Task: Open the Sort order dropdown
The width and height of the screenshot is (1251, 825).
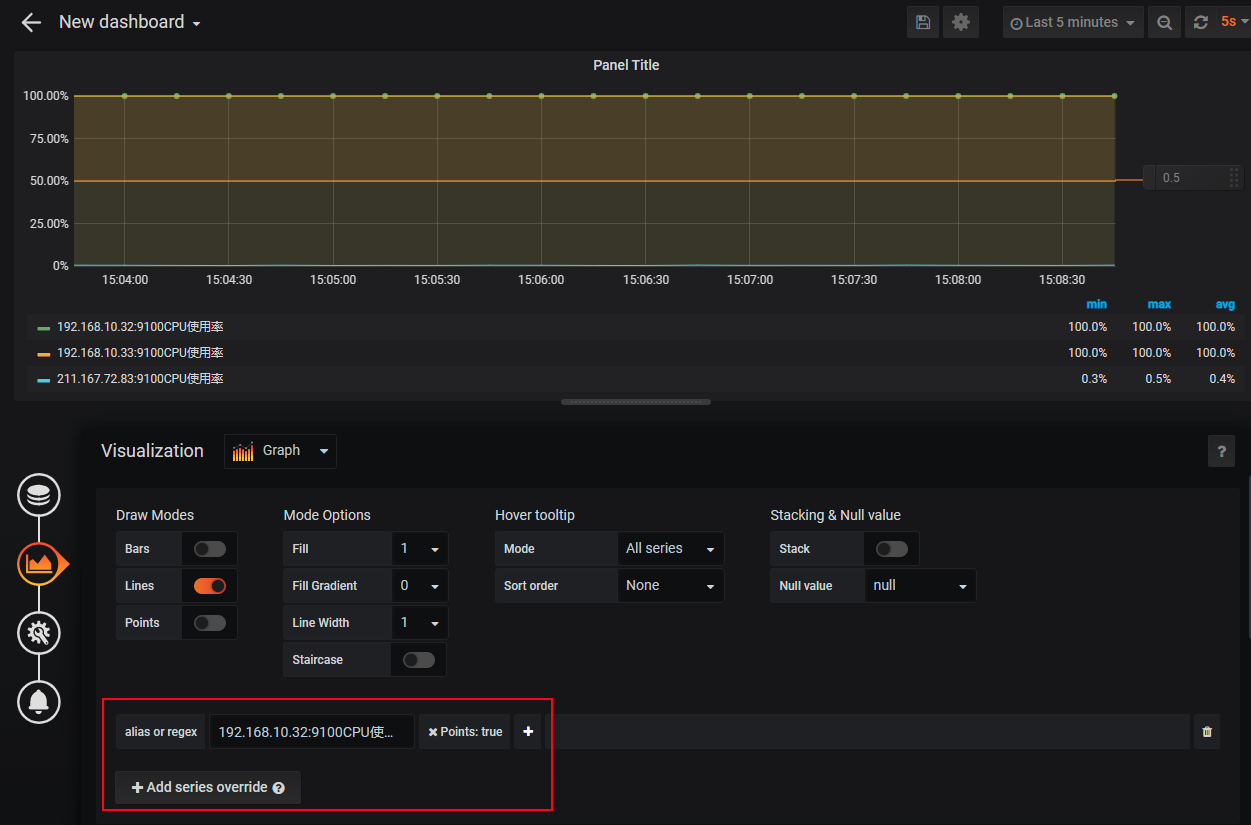Action: pos(670,586)
